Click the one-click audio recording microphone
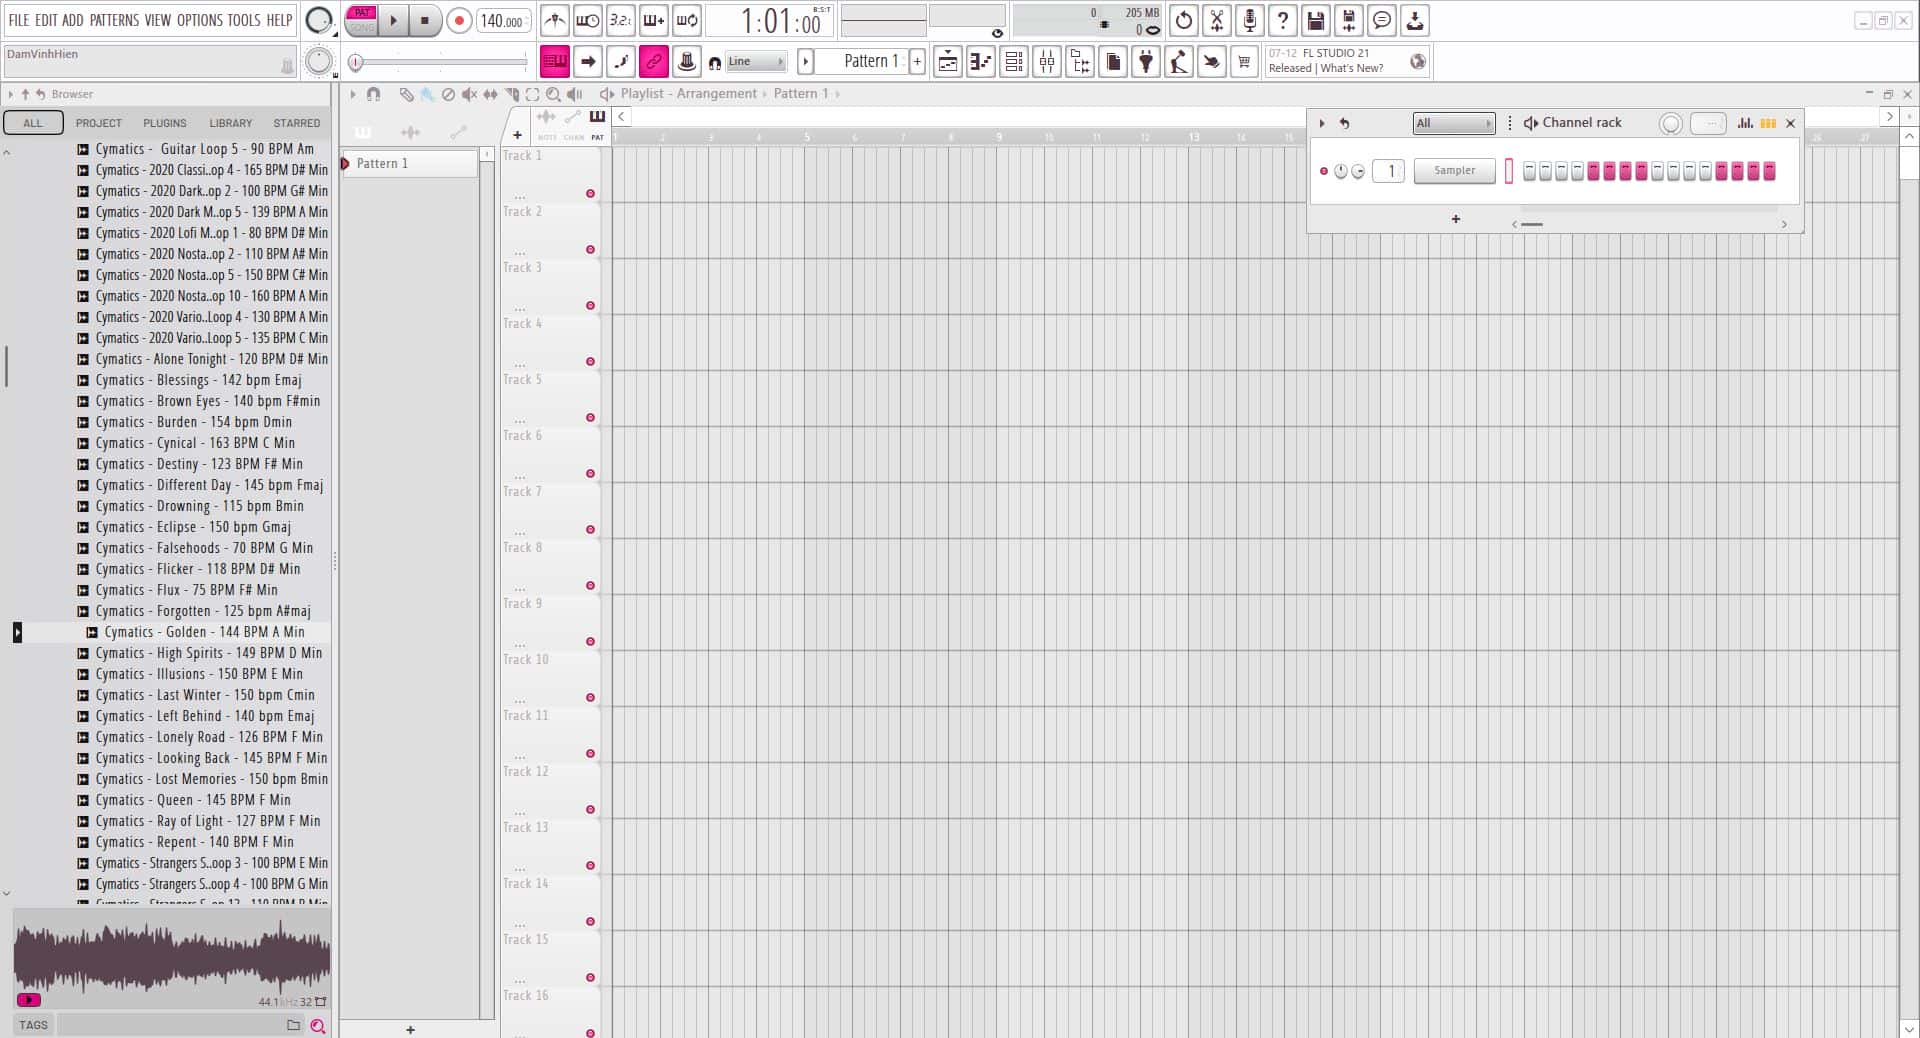1920x1038 pixels. pos(1250,20)
